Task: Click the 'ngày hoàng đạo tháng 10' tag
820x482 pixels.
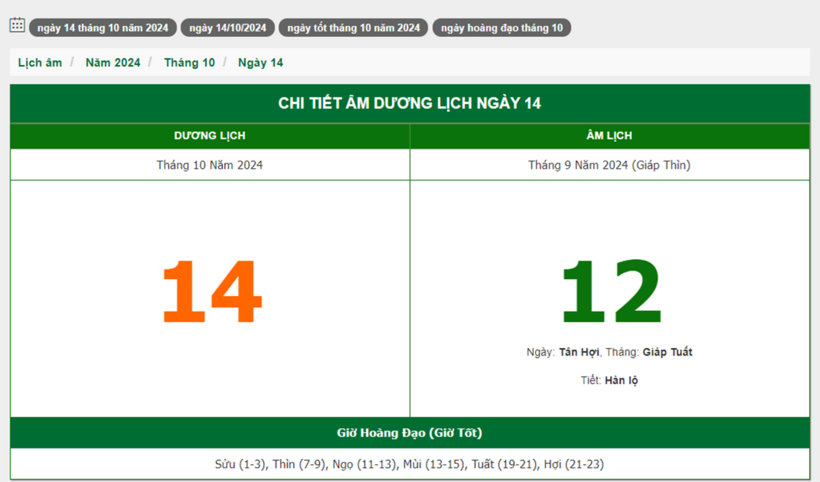Action: click(501, 28)
